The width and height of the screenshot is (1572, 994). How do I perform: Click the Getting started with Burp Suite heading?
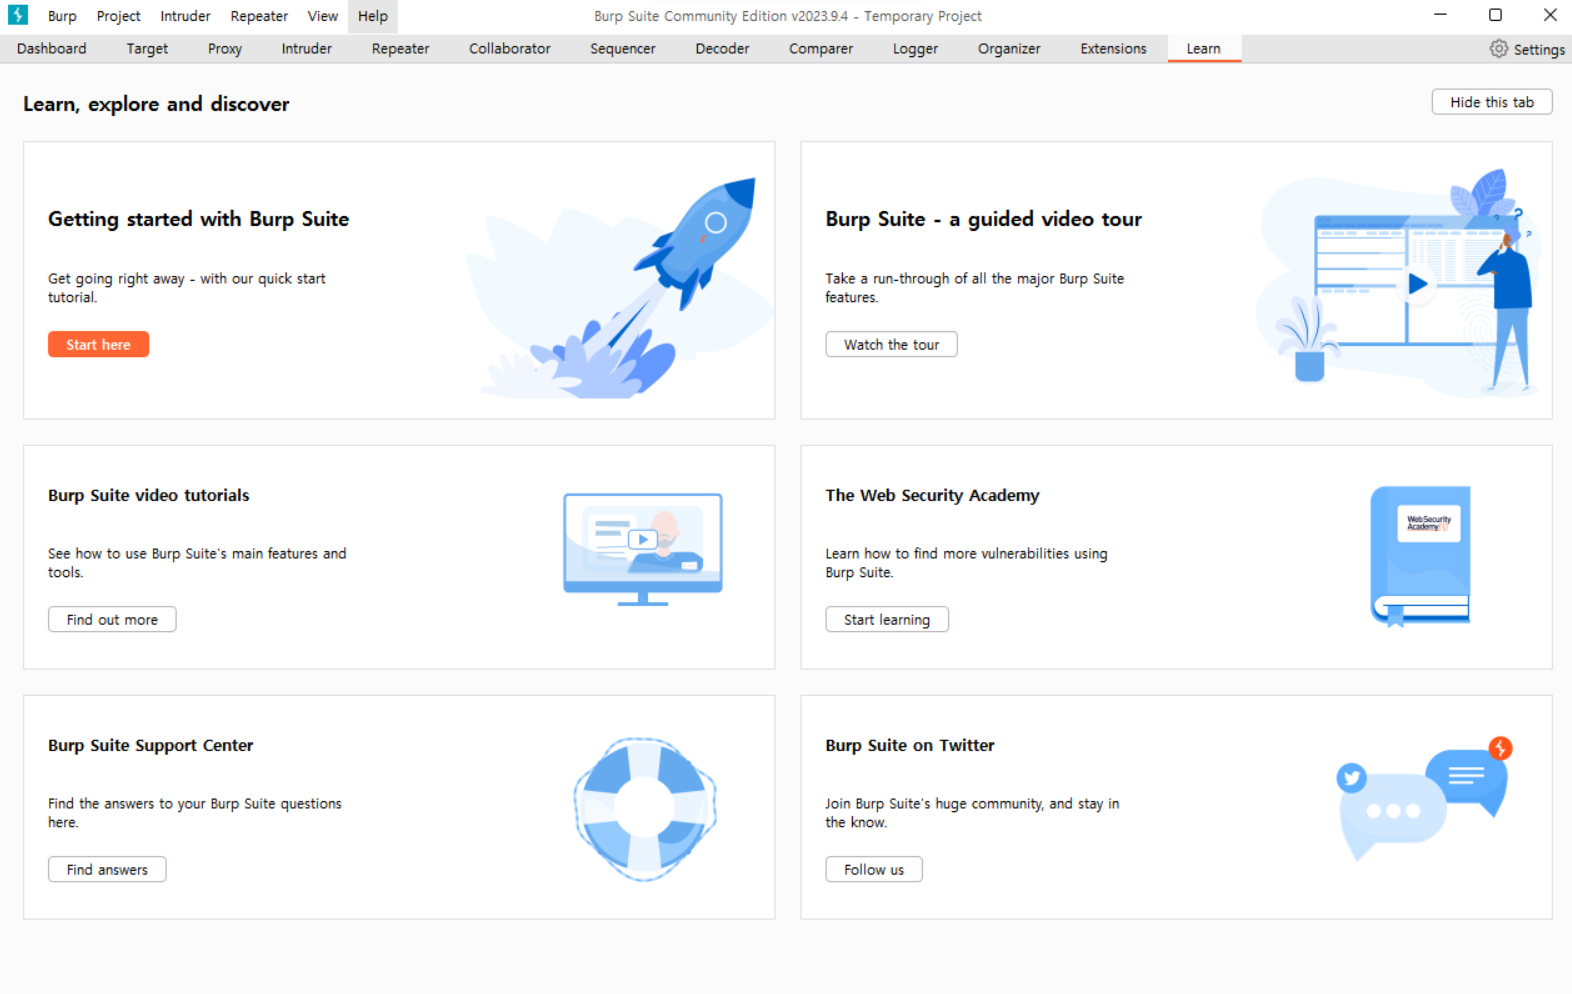198,219
